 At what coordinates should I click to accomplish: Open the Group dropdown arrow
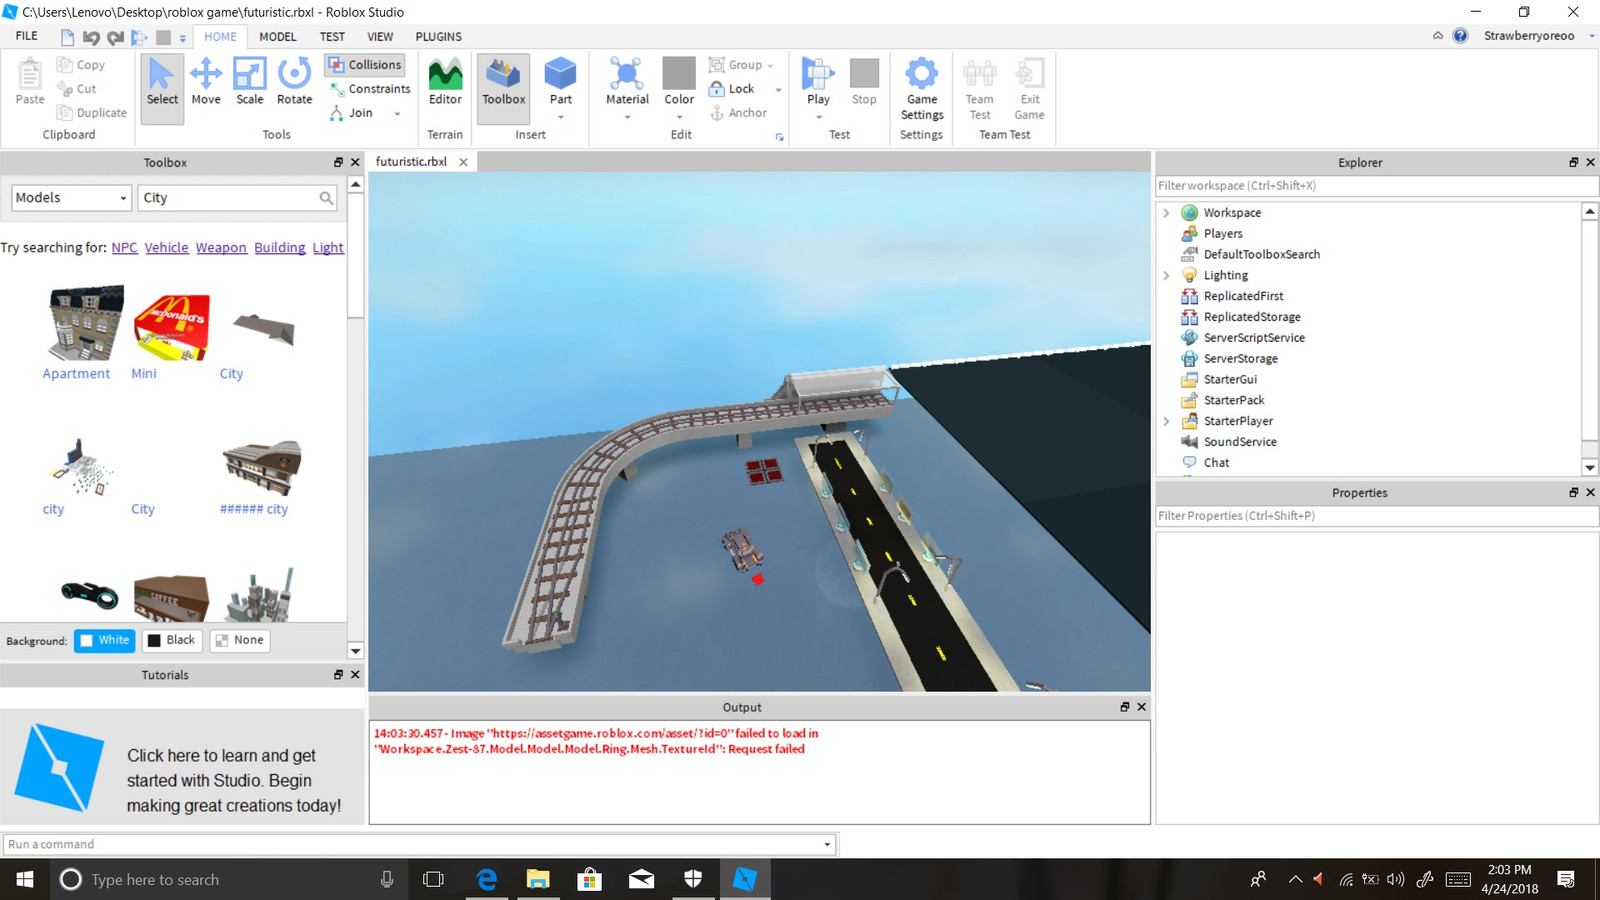click(x=770, y=66)
